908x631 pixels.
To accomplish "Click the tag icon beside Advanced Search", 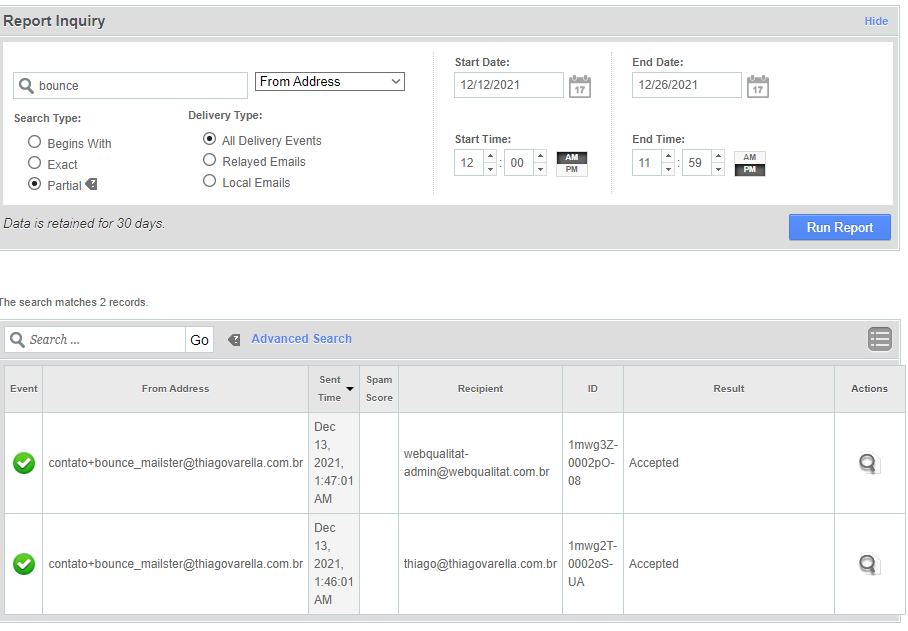I will pyautogui.click(x=234, y=340).
